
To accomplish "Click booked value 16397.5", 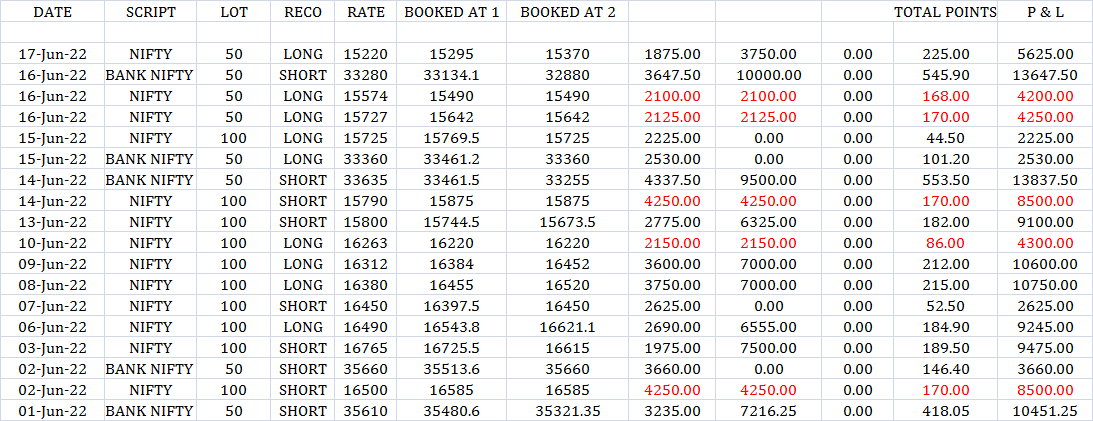I will pos(452,306).
